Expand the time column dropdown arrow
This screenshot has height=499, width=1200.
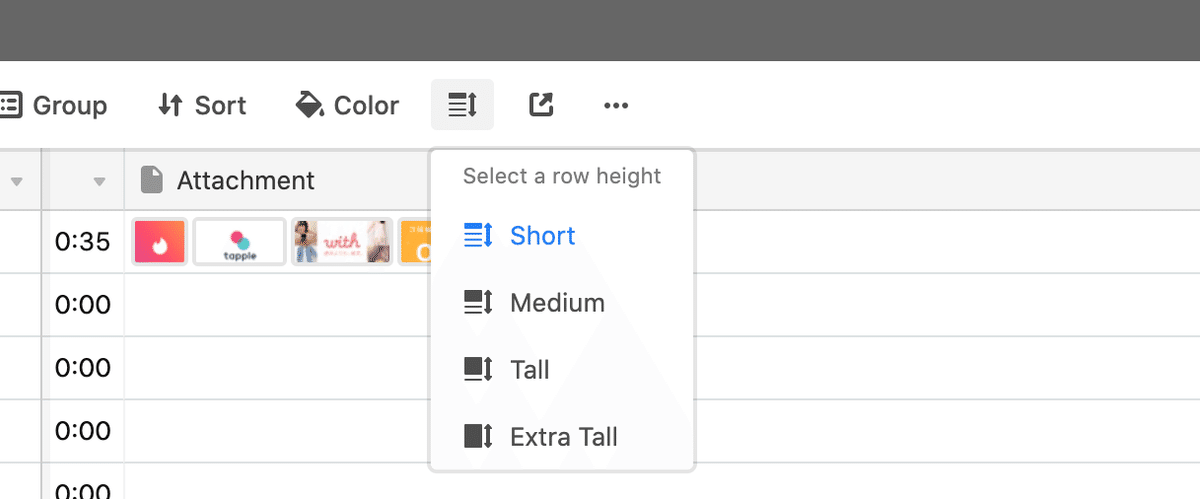point(99,181)
